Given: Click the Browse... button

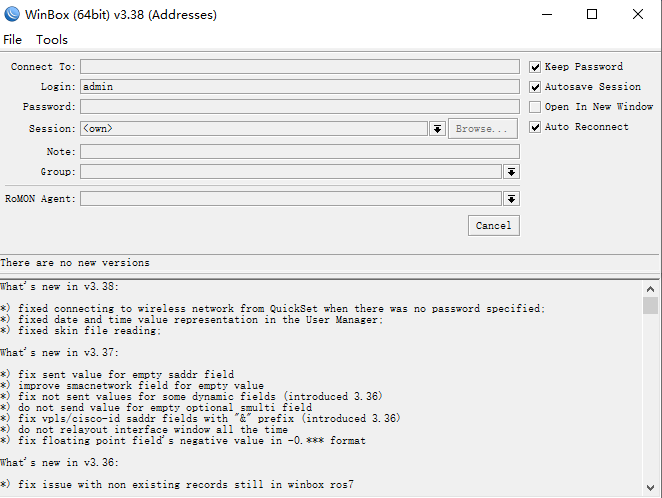Looking at the screenshot, I should pyautogui.click(x=483, y=128).
